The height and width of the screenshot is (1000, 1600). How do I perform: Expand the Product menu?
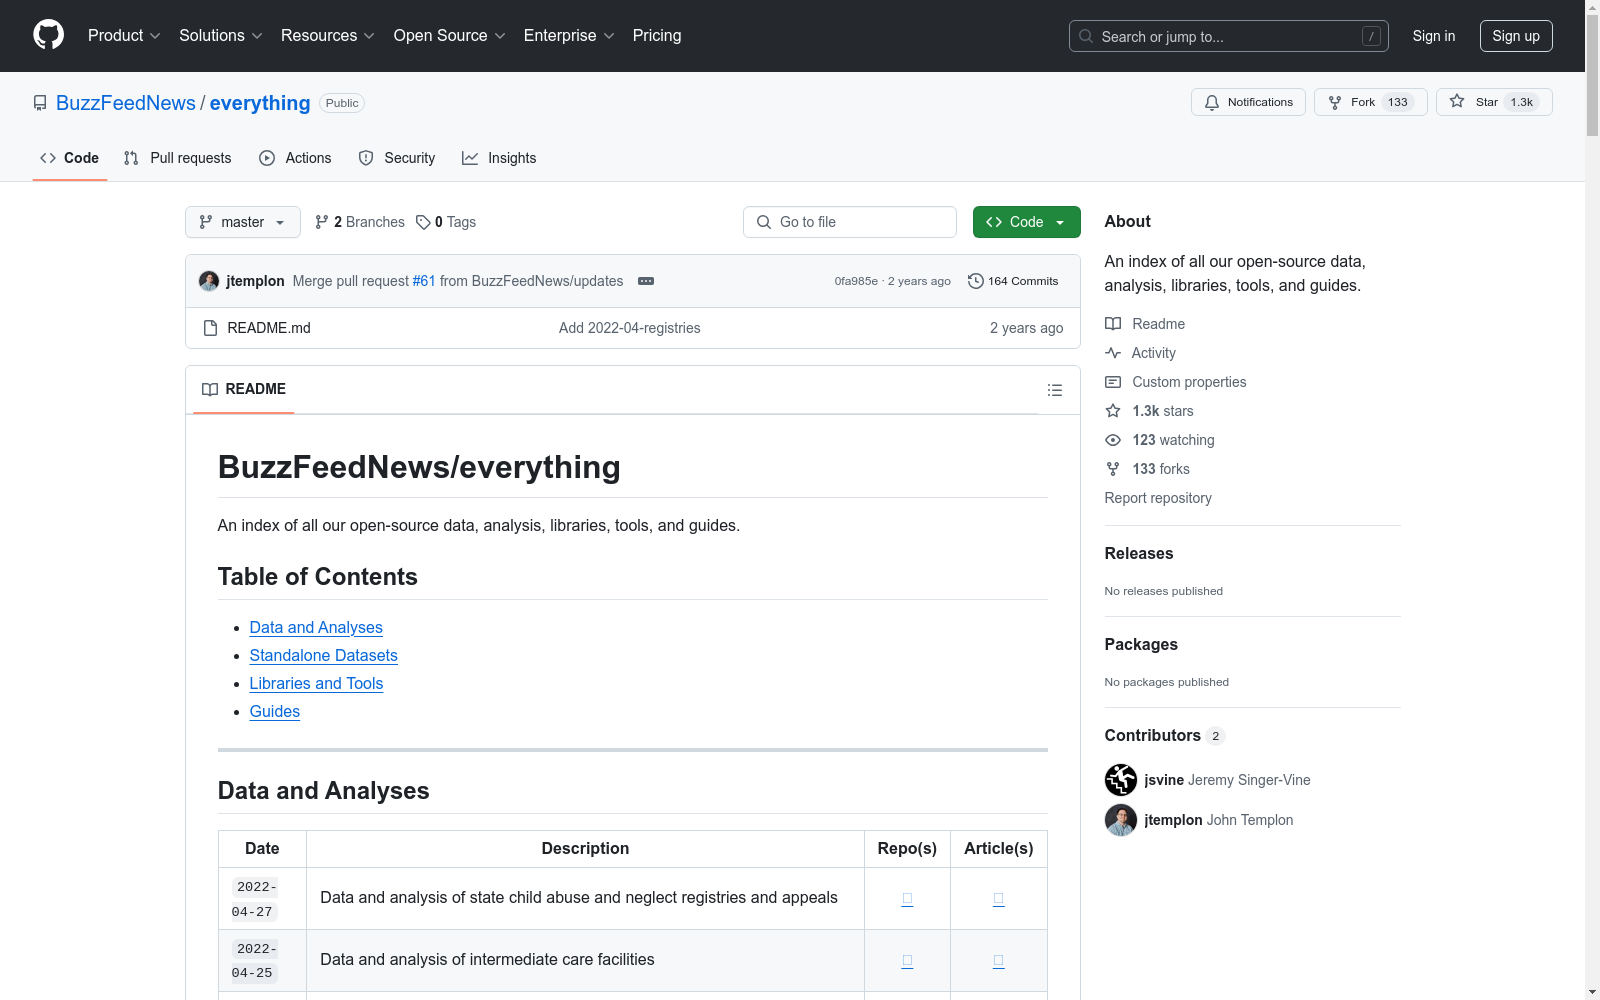point(124,36)
